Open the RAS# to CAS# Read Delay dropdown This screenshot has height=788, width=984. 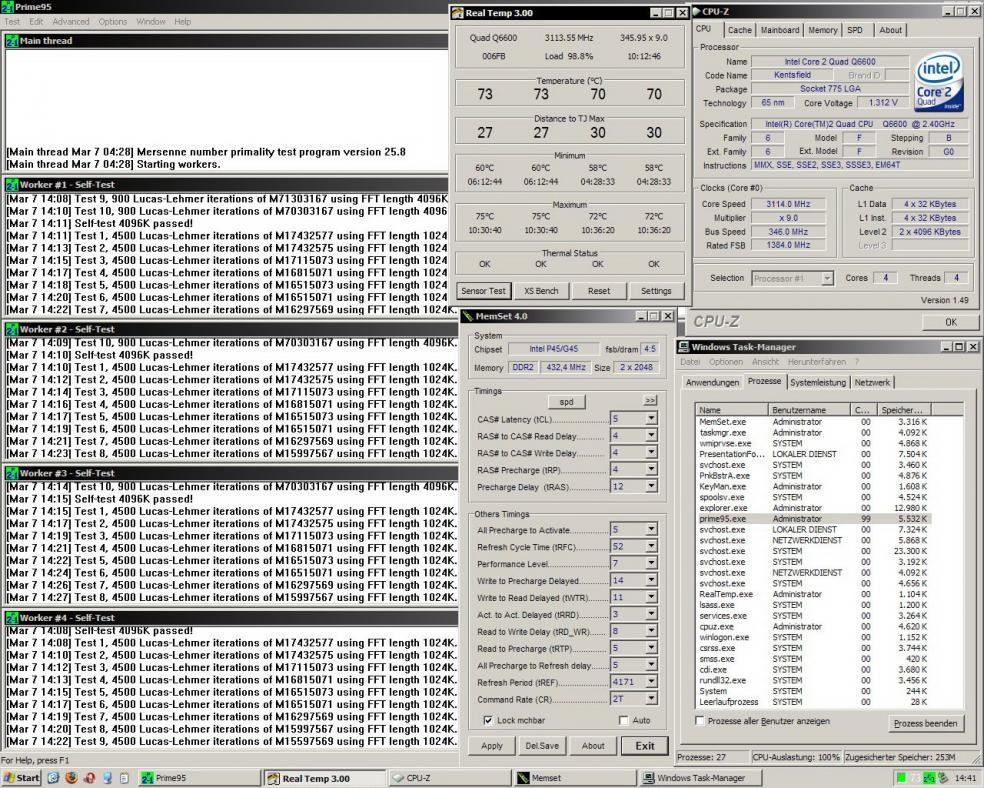(651, 435)
